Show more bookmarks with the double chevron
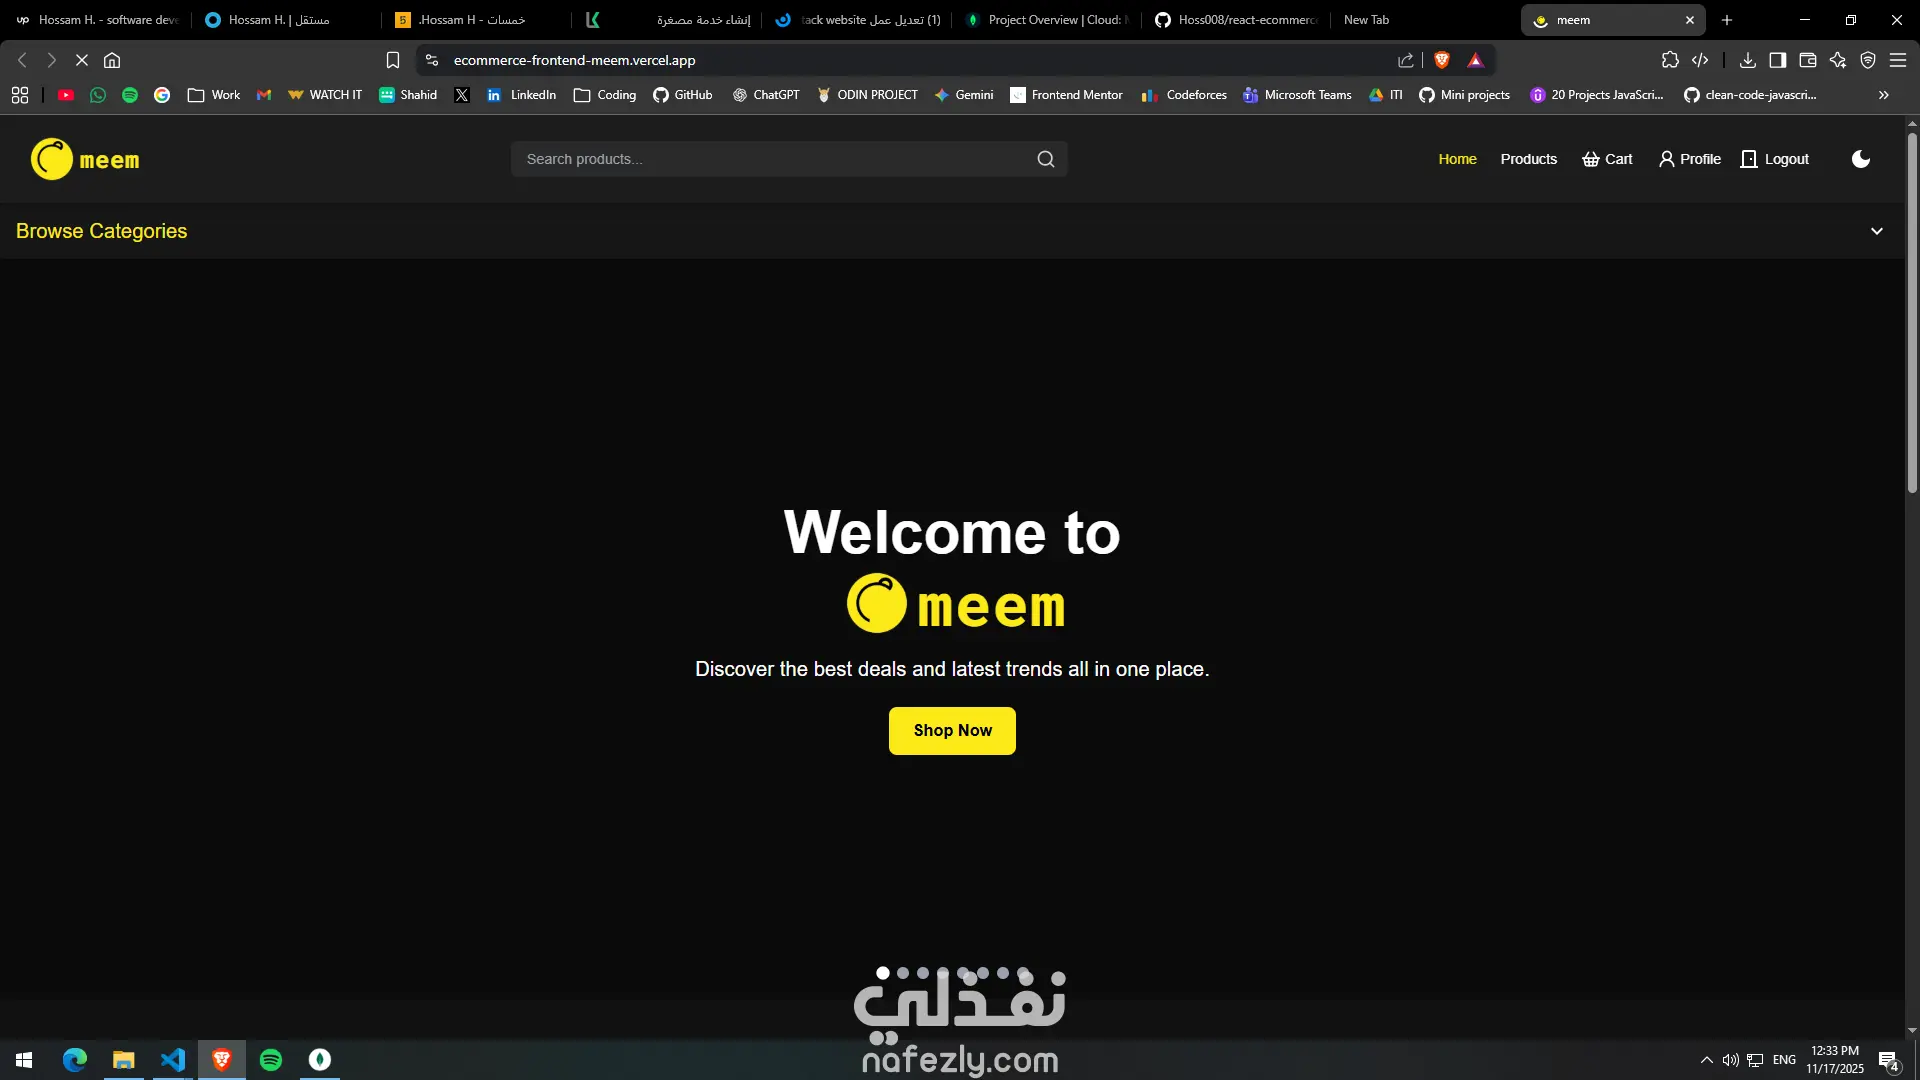1920x1080 pixels. [1883, 95]
